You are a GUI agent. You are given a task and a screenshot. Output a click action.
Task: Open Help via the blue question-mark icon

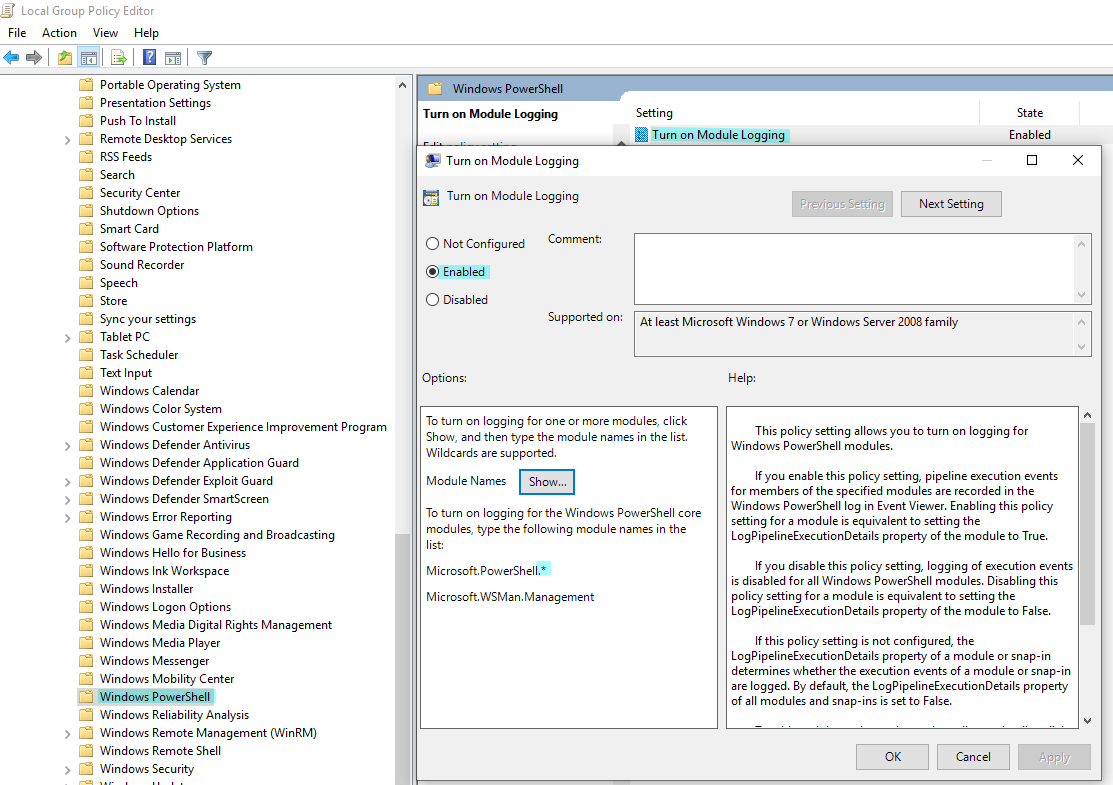(150, 57)
